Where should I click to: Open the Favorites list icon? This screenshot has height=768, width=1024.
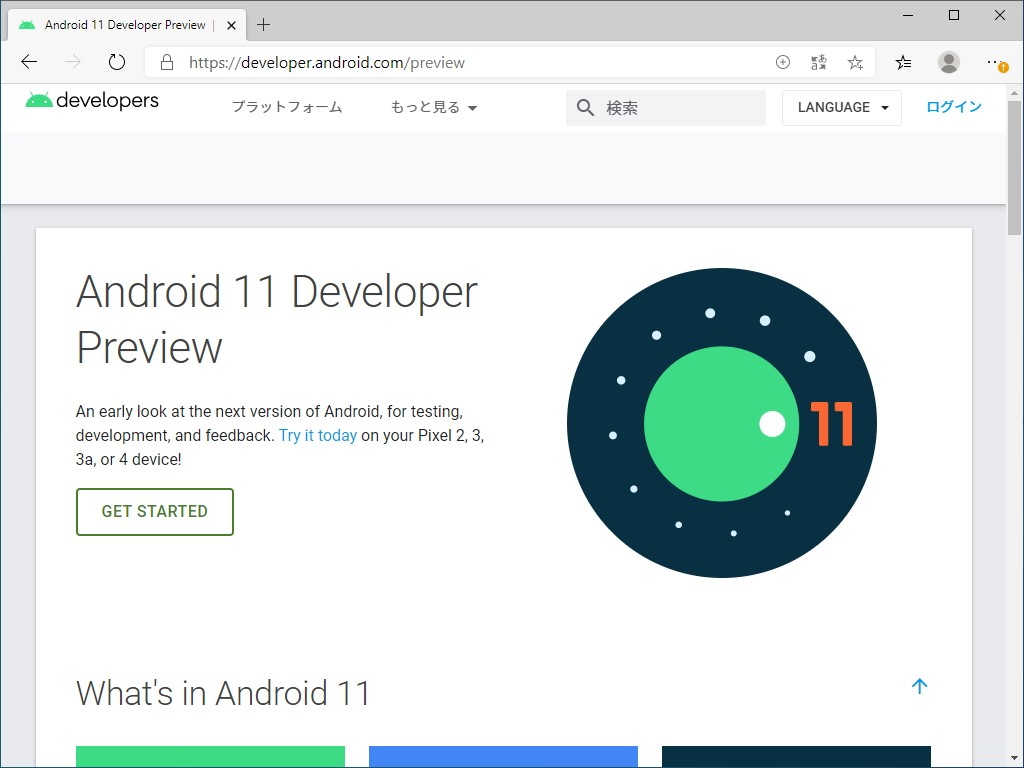point(903,62)
